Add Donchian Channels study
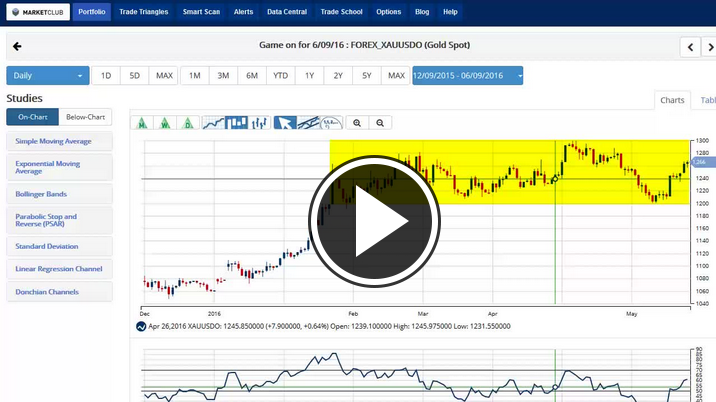Viewport: 716px width, 402px height. pos(59,292)
